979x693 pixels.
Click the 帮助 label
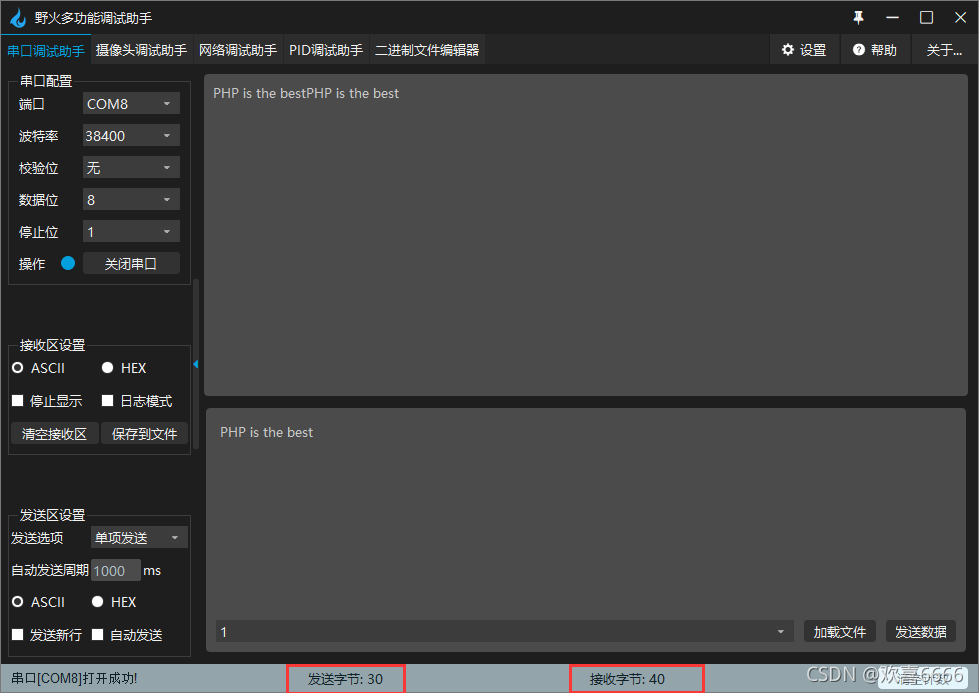(x=883, y=50)
